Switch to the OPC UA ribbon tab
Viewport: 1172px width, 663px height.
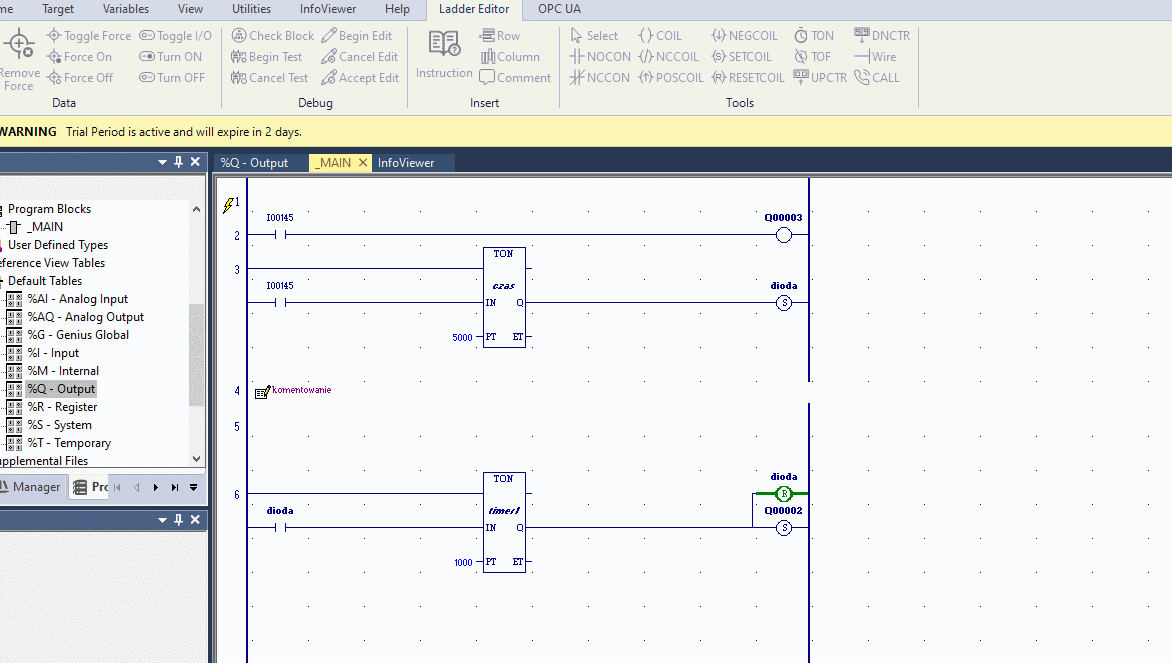tap(559, 9)
